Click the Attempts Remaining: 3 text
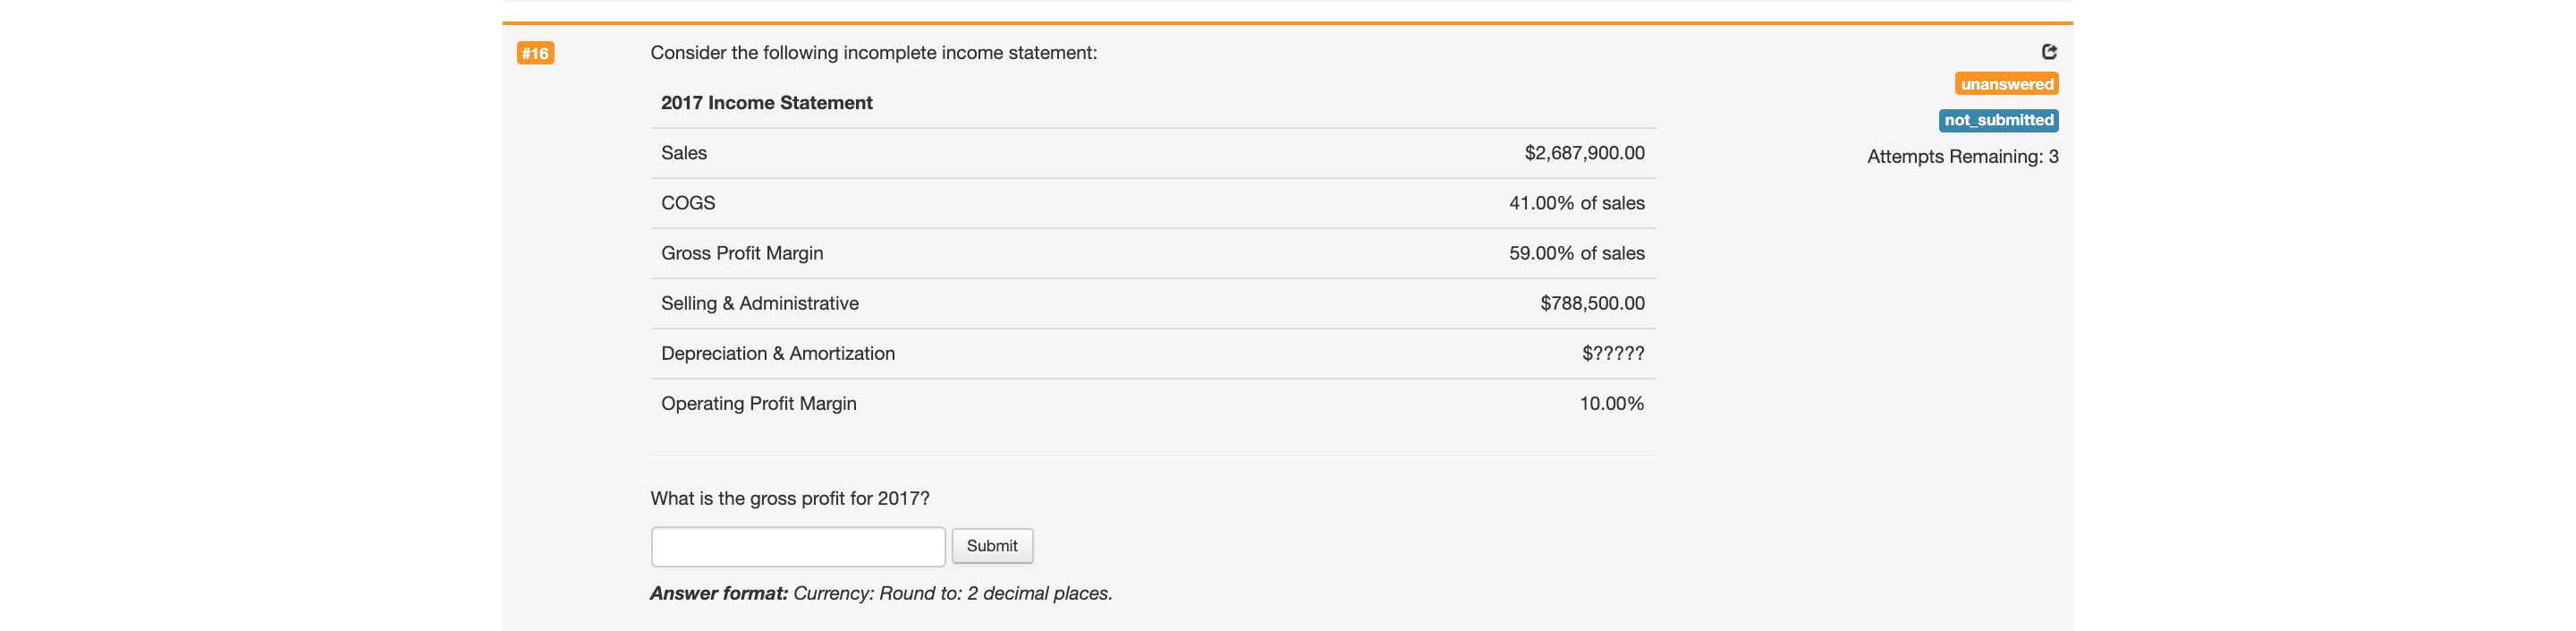Screen dimensions: 2576x631 pyautogui.click(x=1962, y=156)
